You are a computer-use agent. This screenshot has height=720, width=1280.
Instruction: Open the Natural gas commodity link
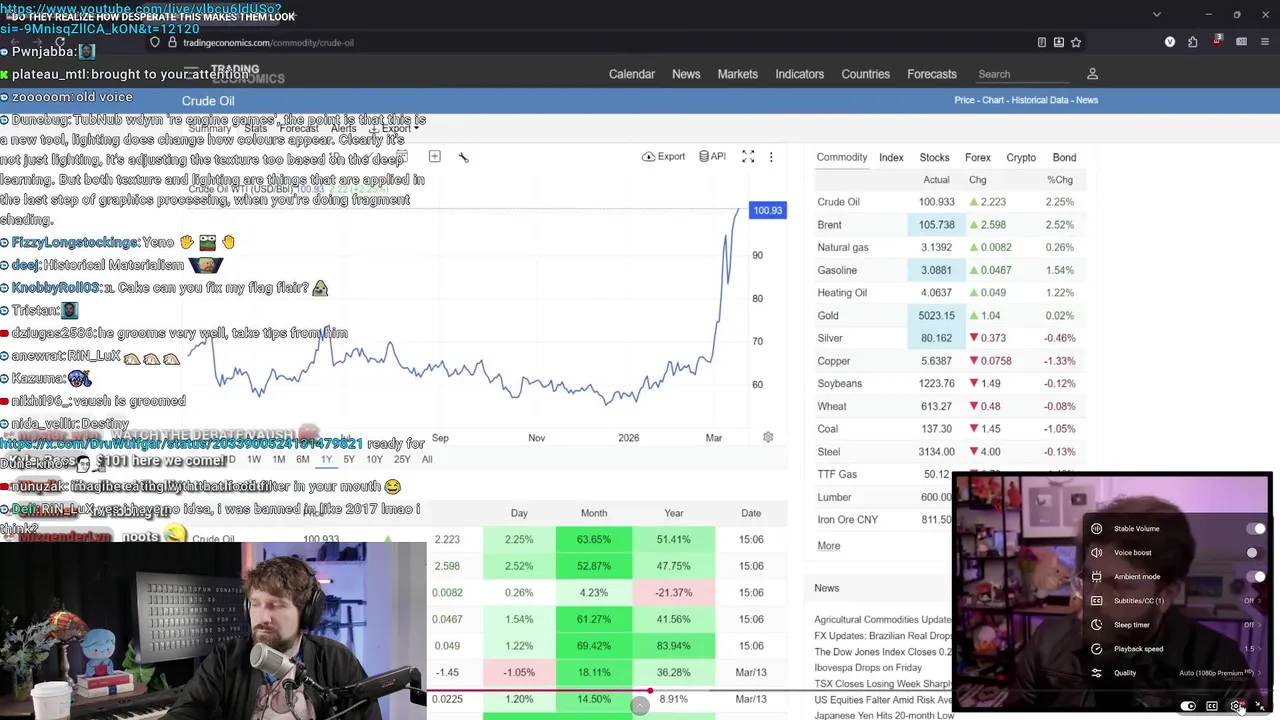click(x=843, y=247)
